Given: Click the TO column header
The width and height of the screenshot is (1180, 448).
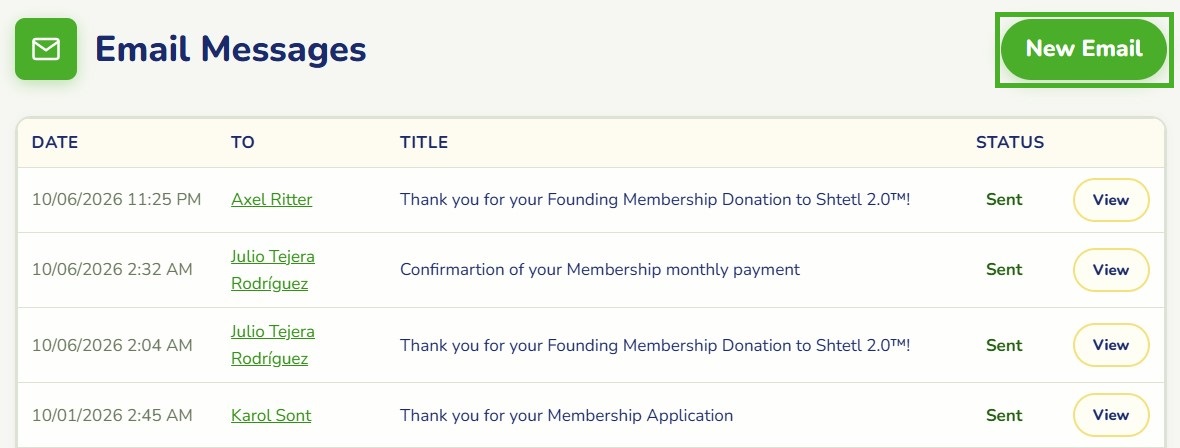Looking at the screenshot, I should click(242, 142).
